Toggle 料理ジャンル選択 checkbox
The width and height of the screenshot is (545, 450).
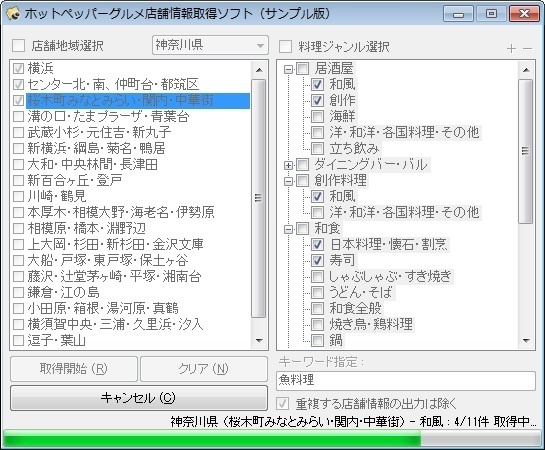coord(285,47)
